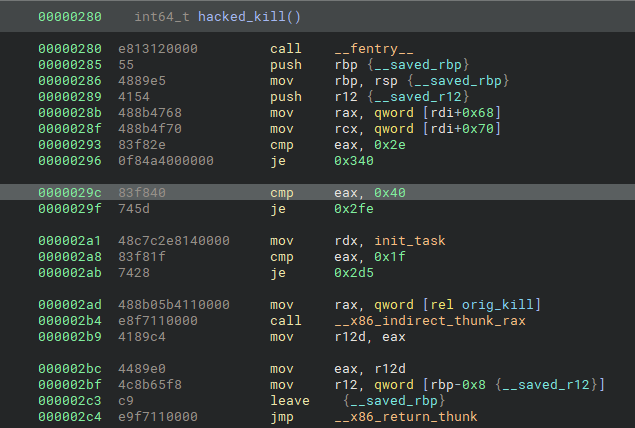Select the leave instruction at 000002c3
This screenshot has height=428, width=635.
point(290,401)
